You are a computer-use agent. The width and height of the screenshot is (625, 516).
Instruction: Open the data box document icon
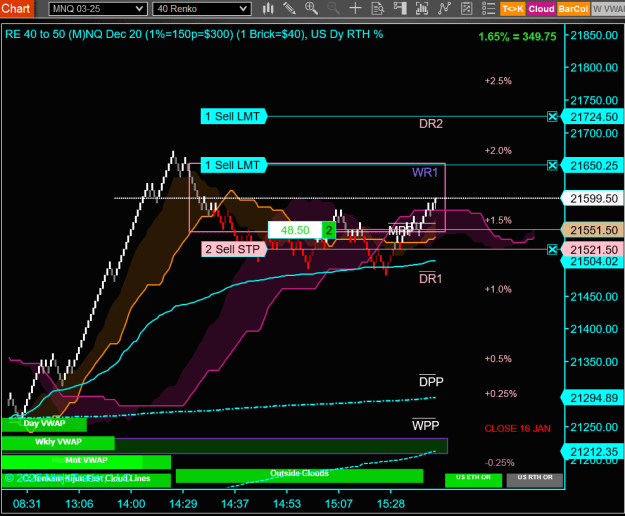(x=377, y=8)
